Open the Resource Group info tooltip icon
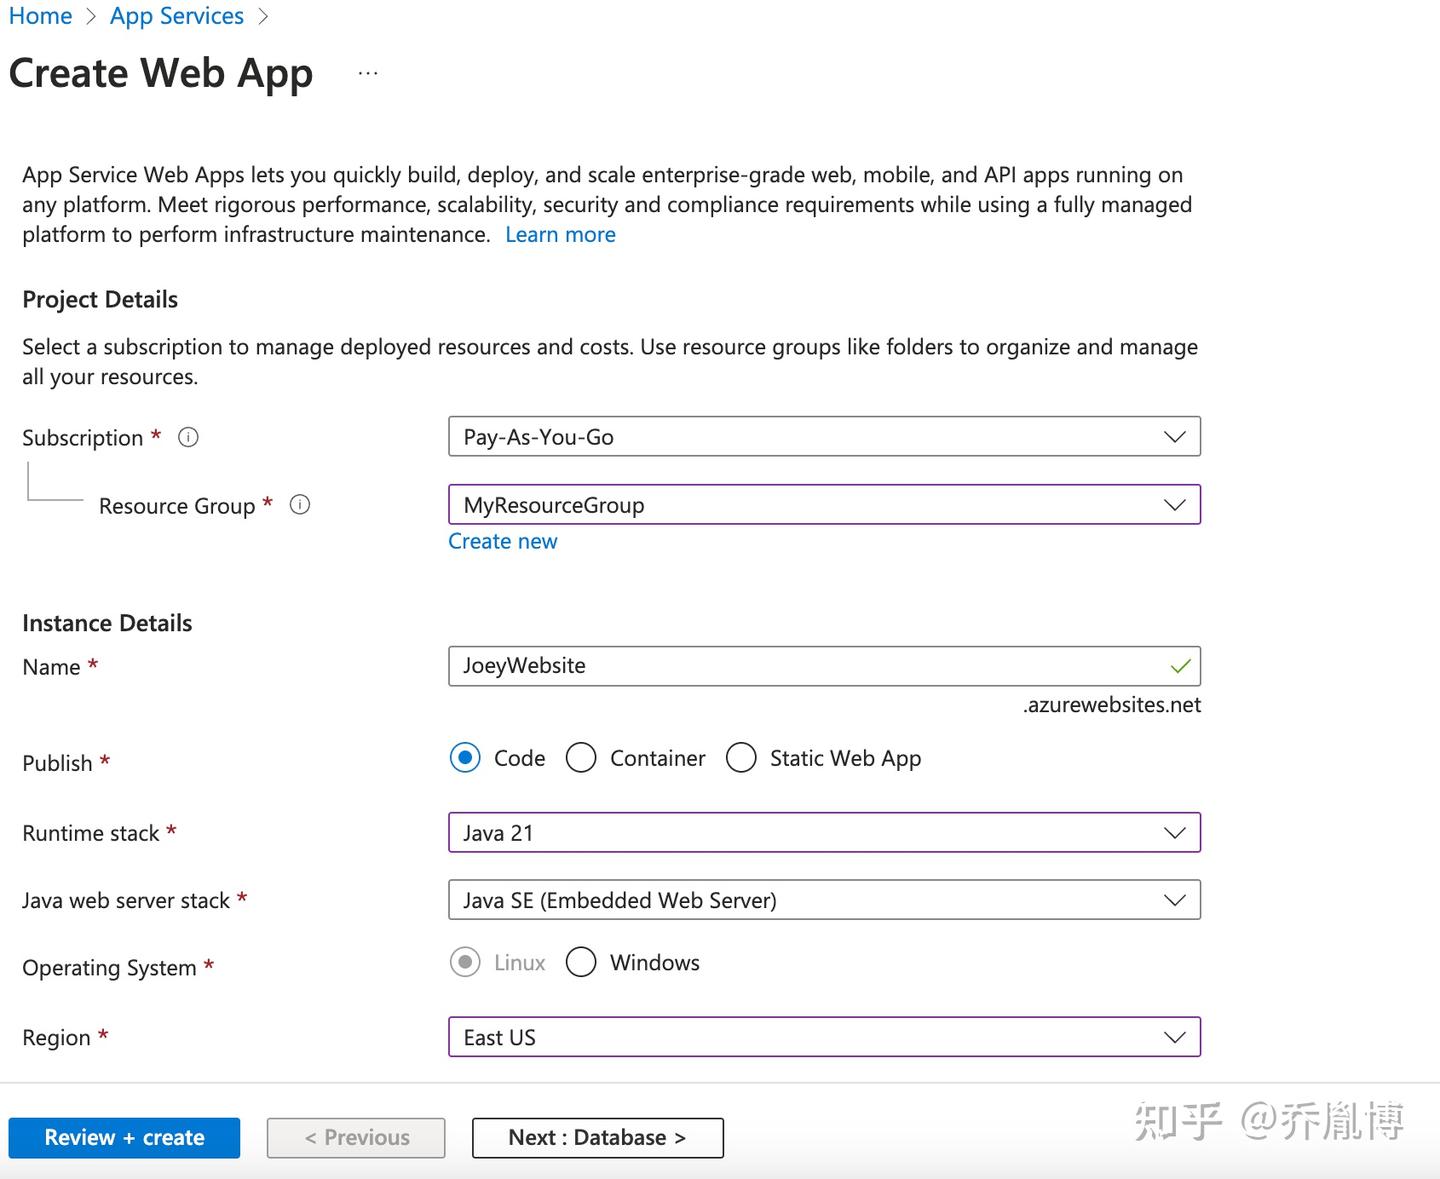The image size is (1440, 1179). [x=300, y=505]
